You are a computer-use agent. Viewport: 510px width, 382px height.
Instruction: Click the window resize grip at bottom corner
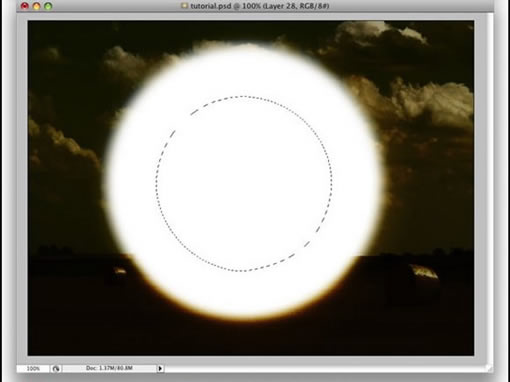pyautogui.click(x=489, y=368)
